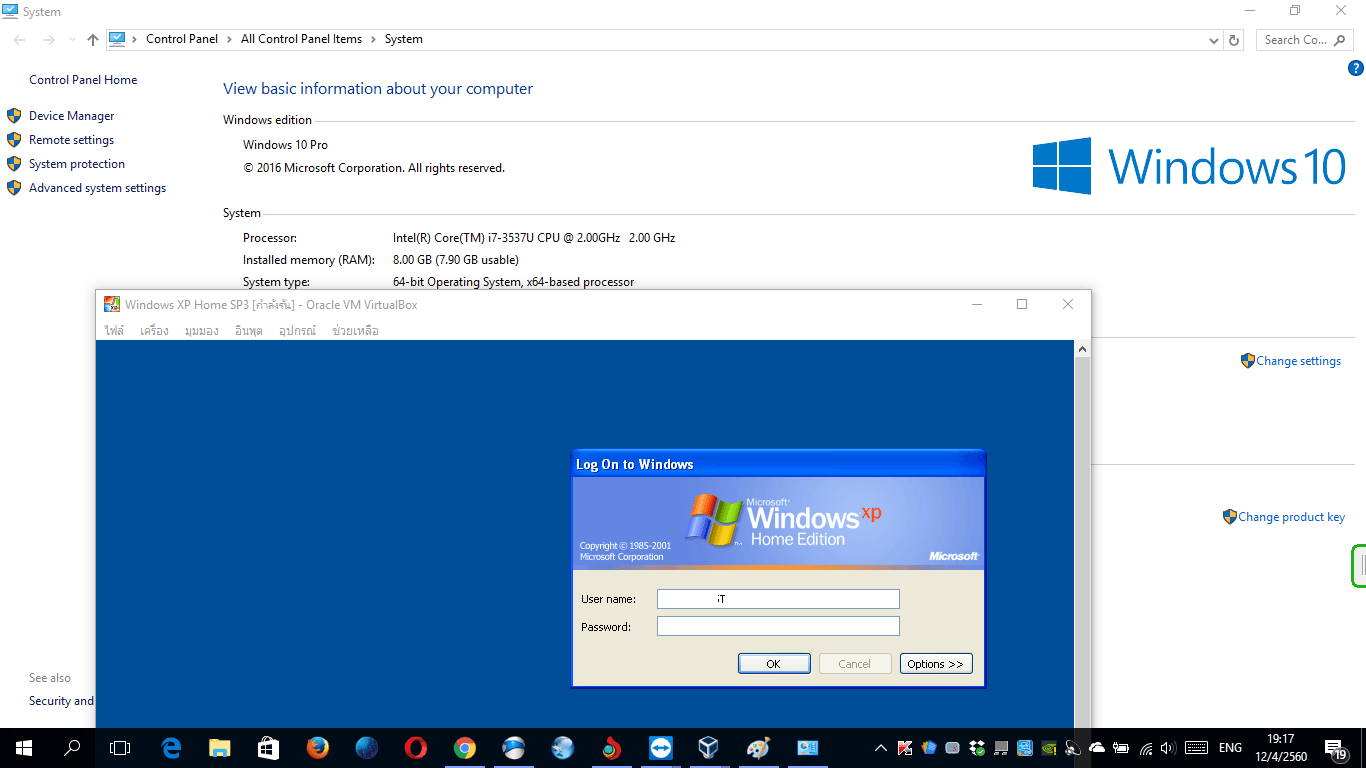Image resolution: width=1366 pixels, height=768 pixels.
Task: Click the blue Help question mark icon
Action: [x=1356, y=69]
